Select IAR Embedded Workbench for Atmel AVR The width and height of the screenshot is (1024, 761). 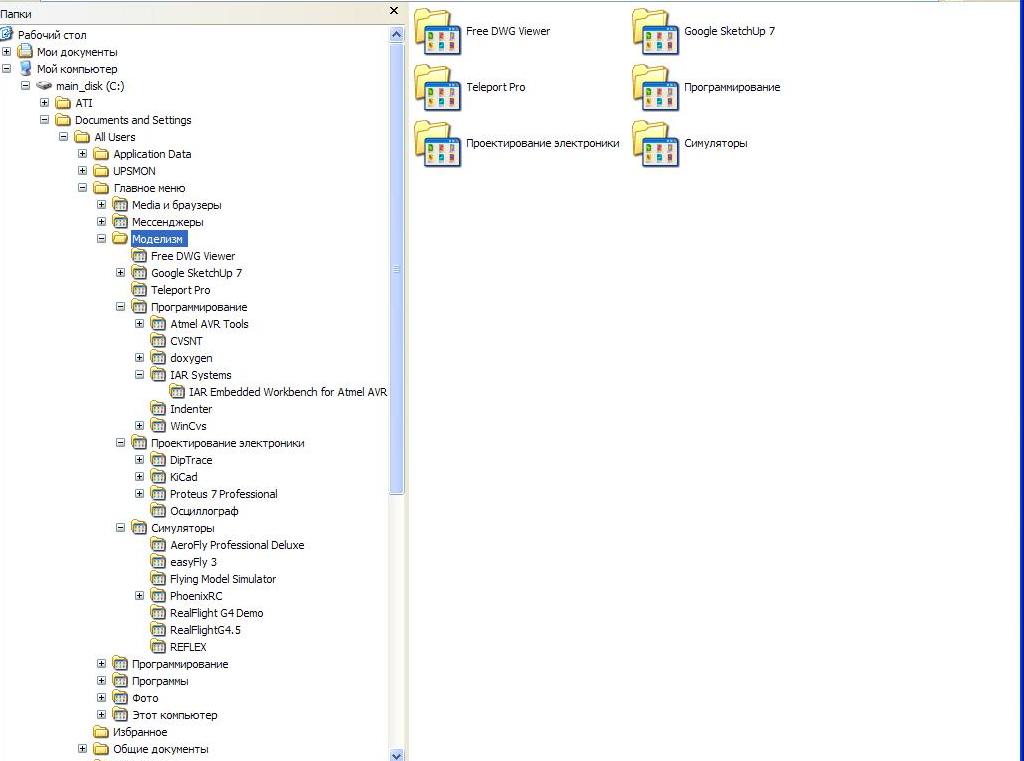pos(288,392)
